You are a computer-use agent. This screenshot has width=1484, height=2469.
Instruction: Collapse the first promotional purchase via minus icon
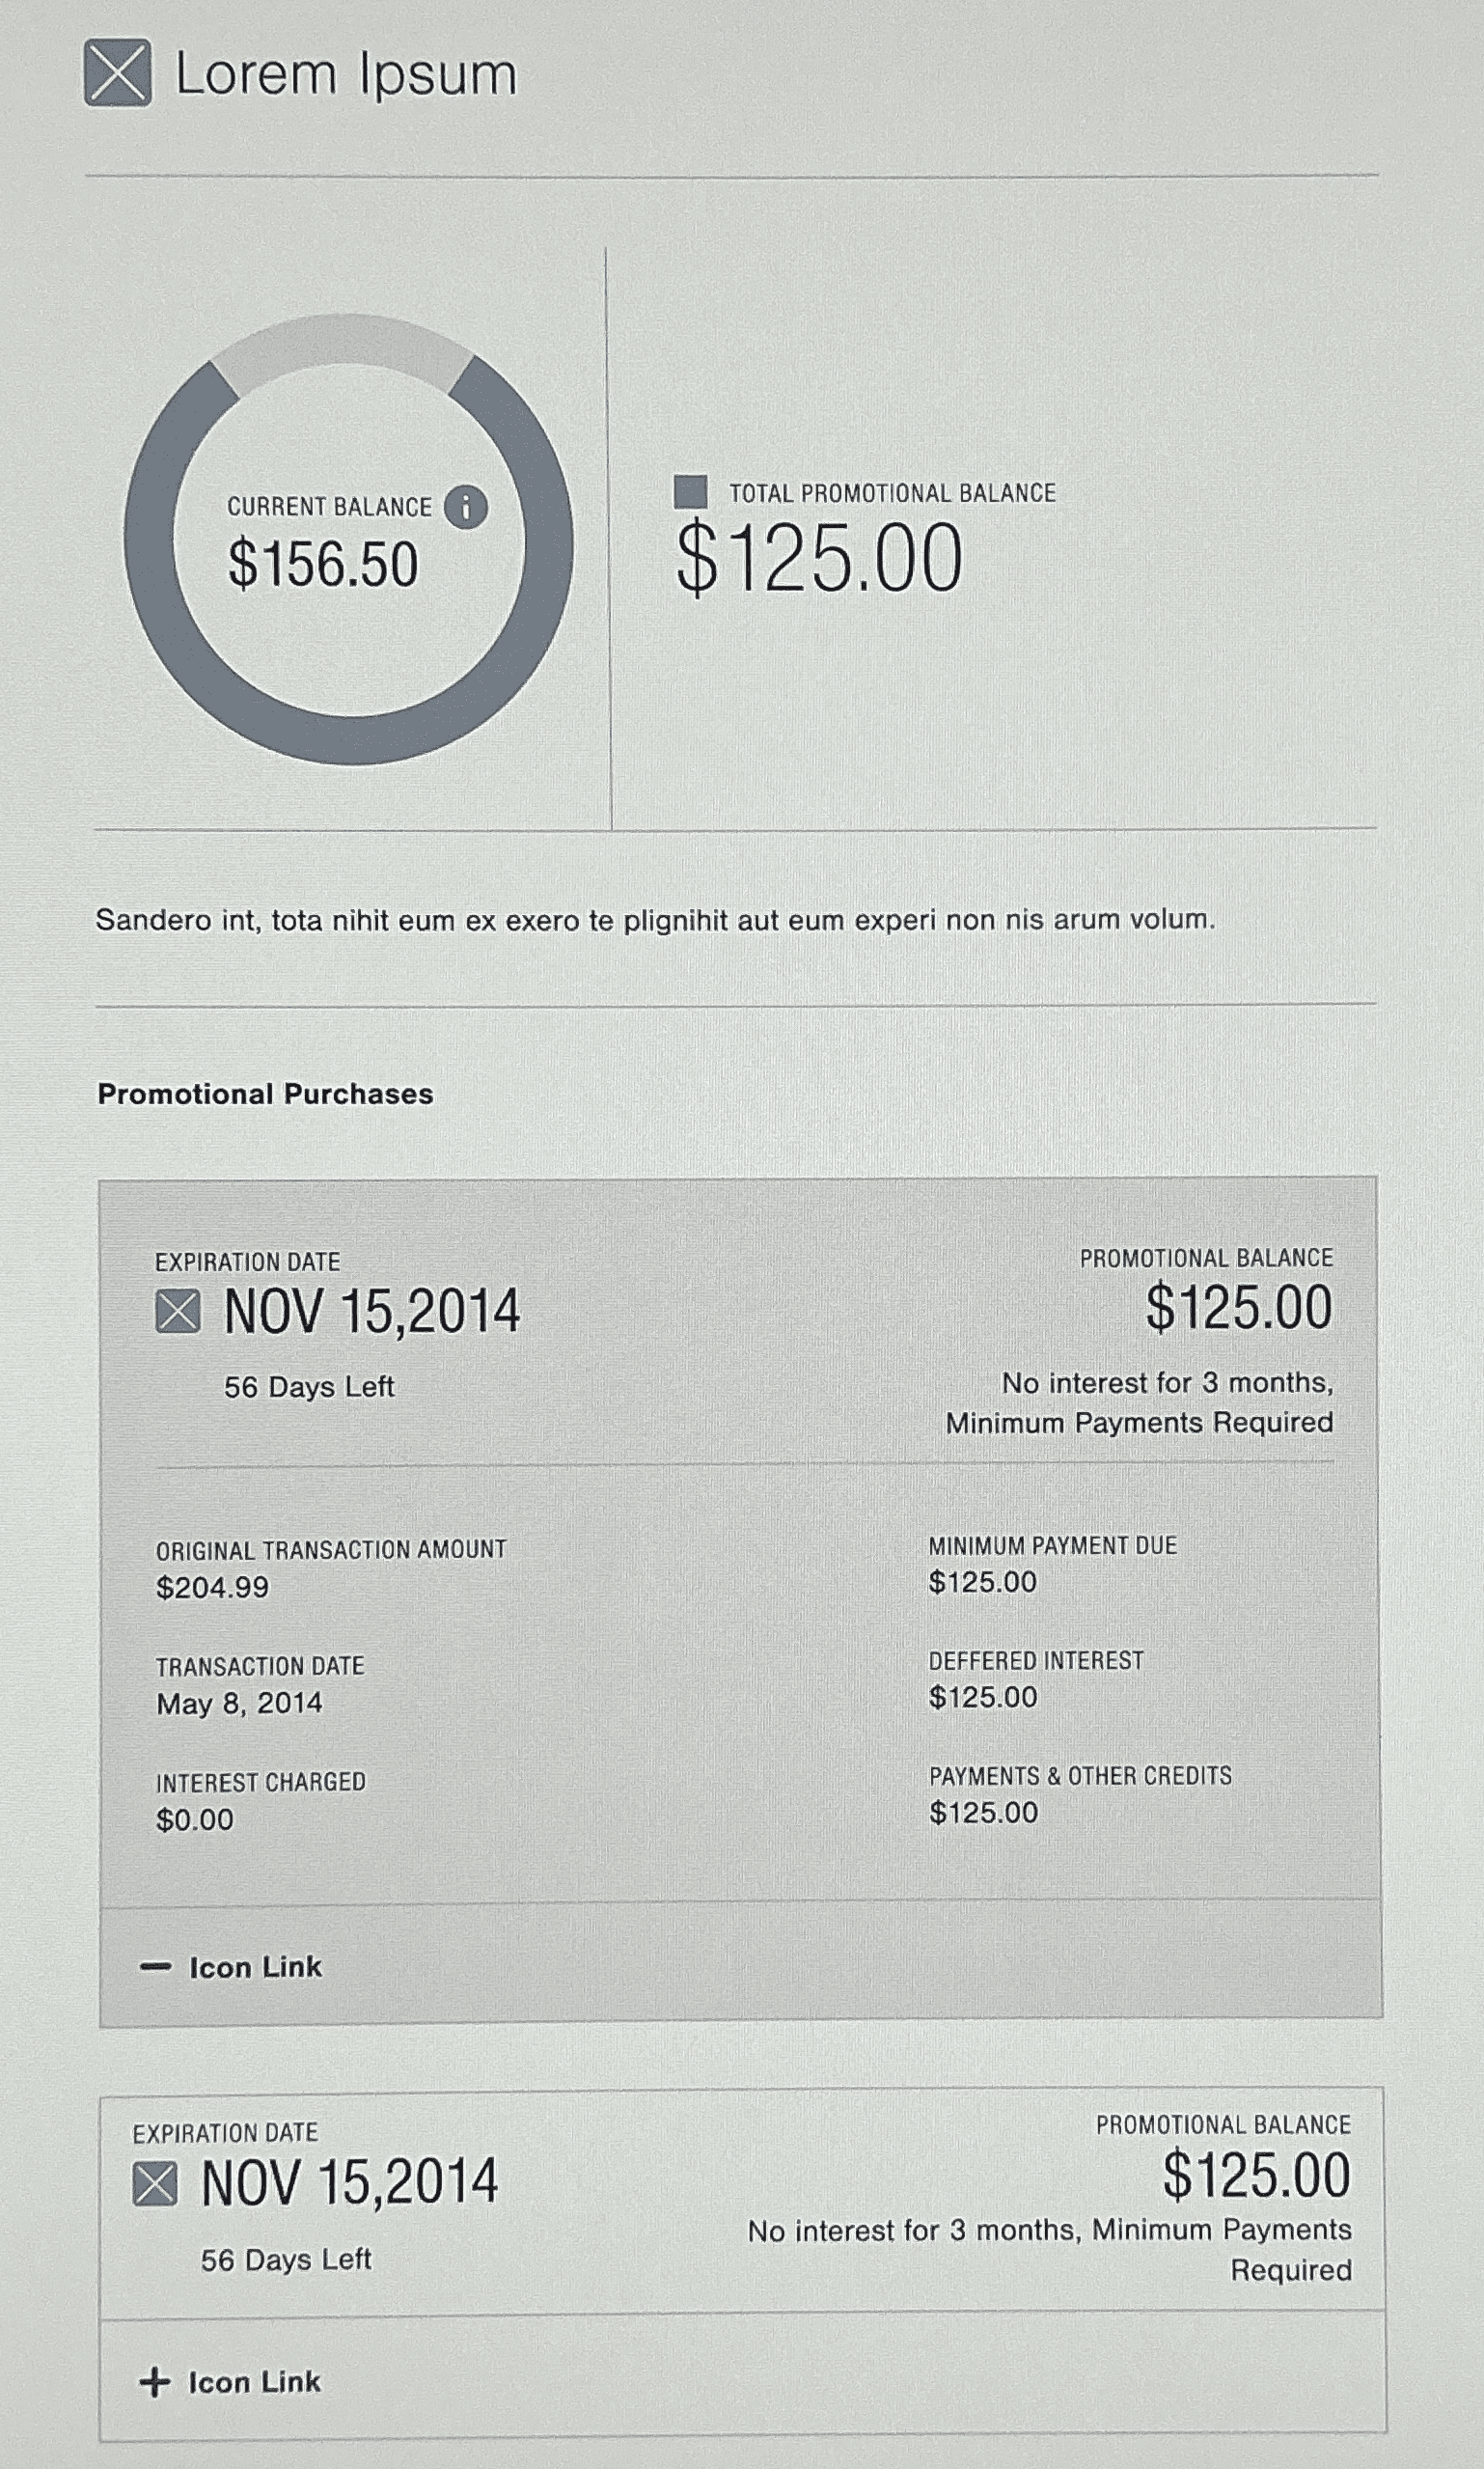pyautogui.click(x=155, y=1966)
